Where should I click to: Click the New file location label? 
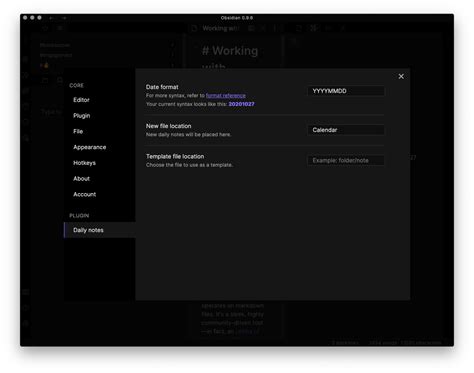coord(168,126)
